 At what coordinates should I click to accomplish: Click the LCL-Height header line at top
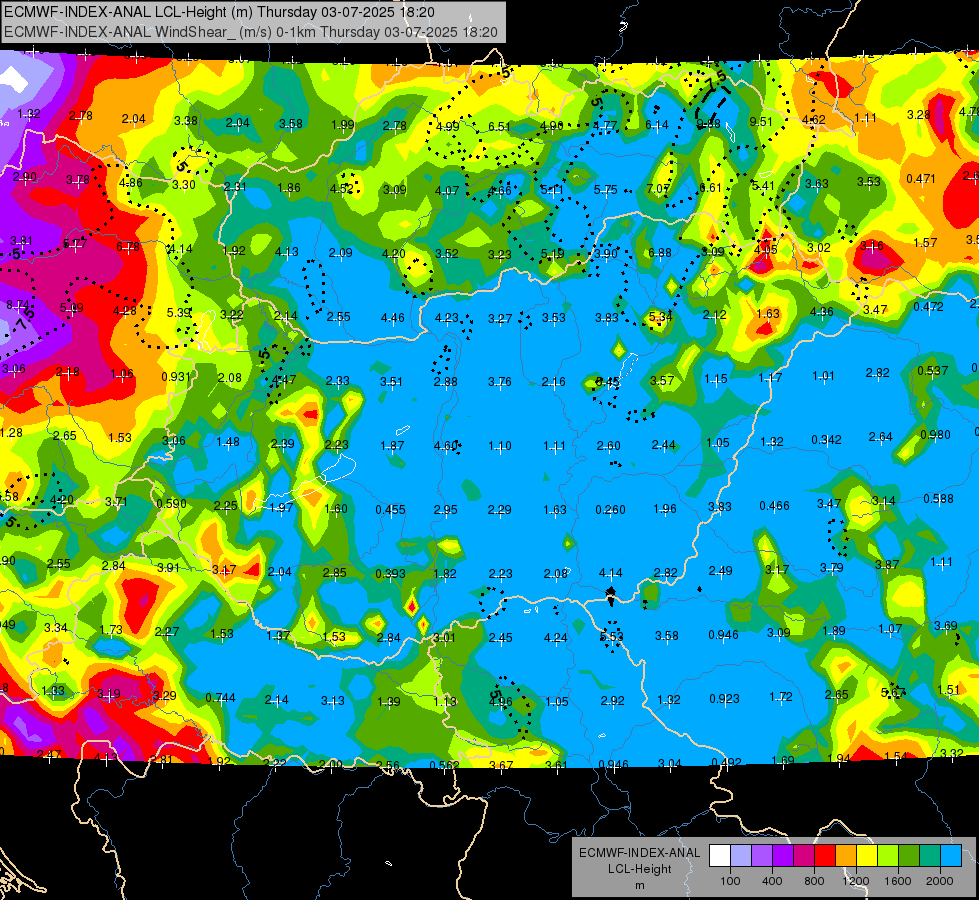220,12
